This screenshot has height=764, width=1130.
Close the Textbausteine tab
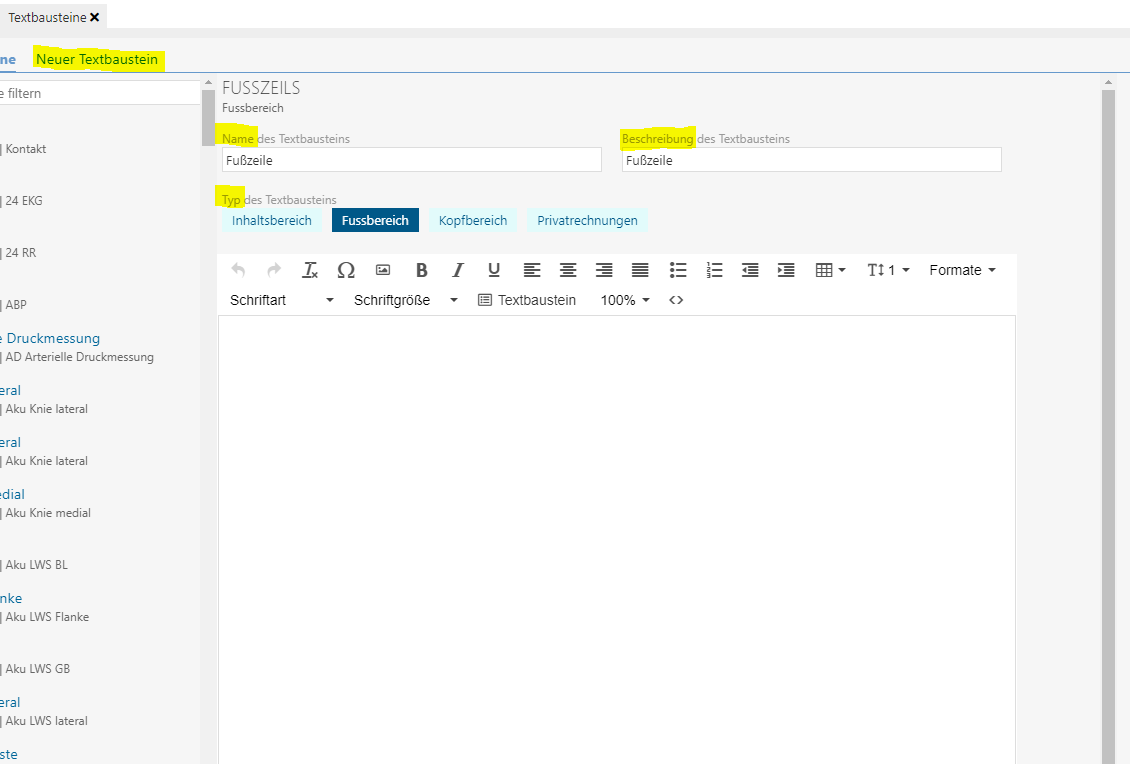pos(95,17)
